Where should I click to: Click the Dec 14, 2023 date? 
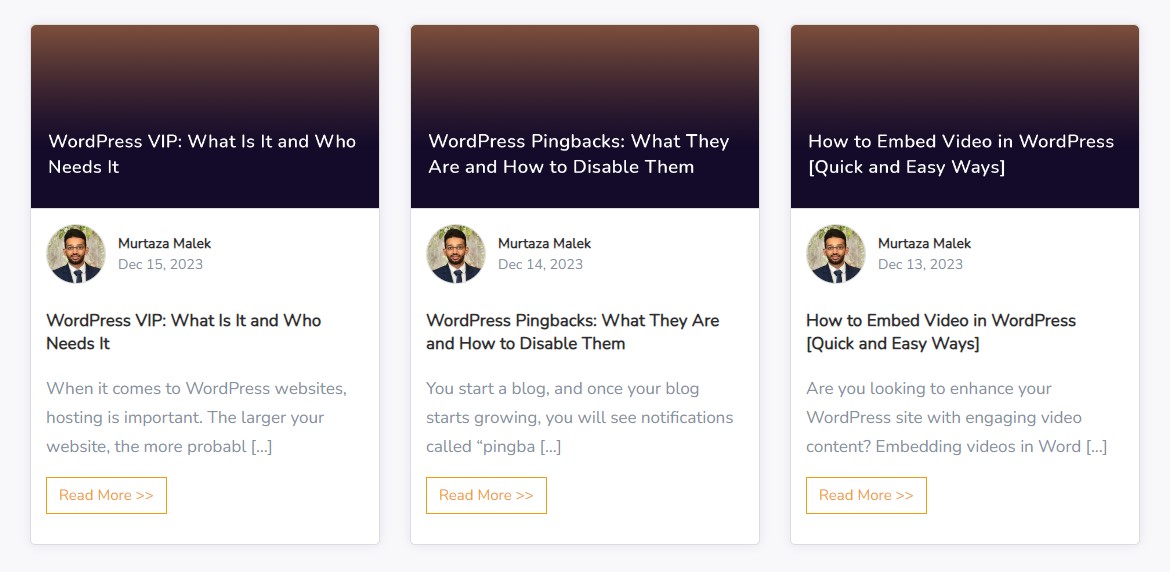pyautogui.click(x=540, y=264)
